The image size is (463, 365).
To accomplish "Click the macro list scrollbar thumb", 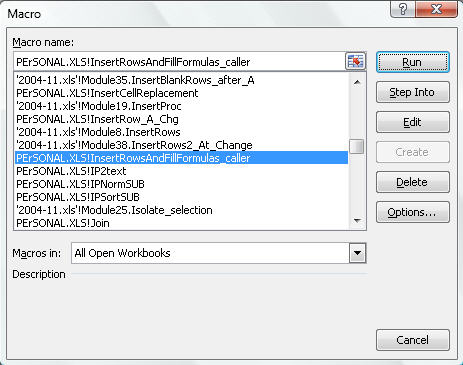I will click(357, 146).
